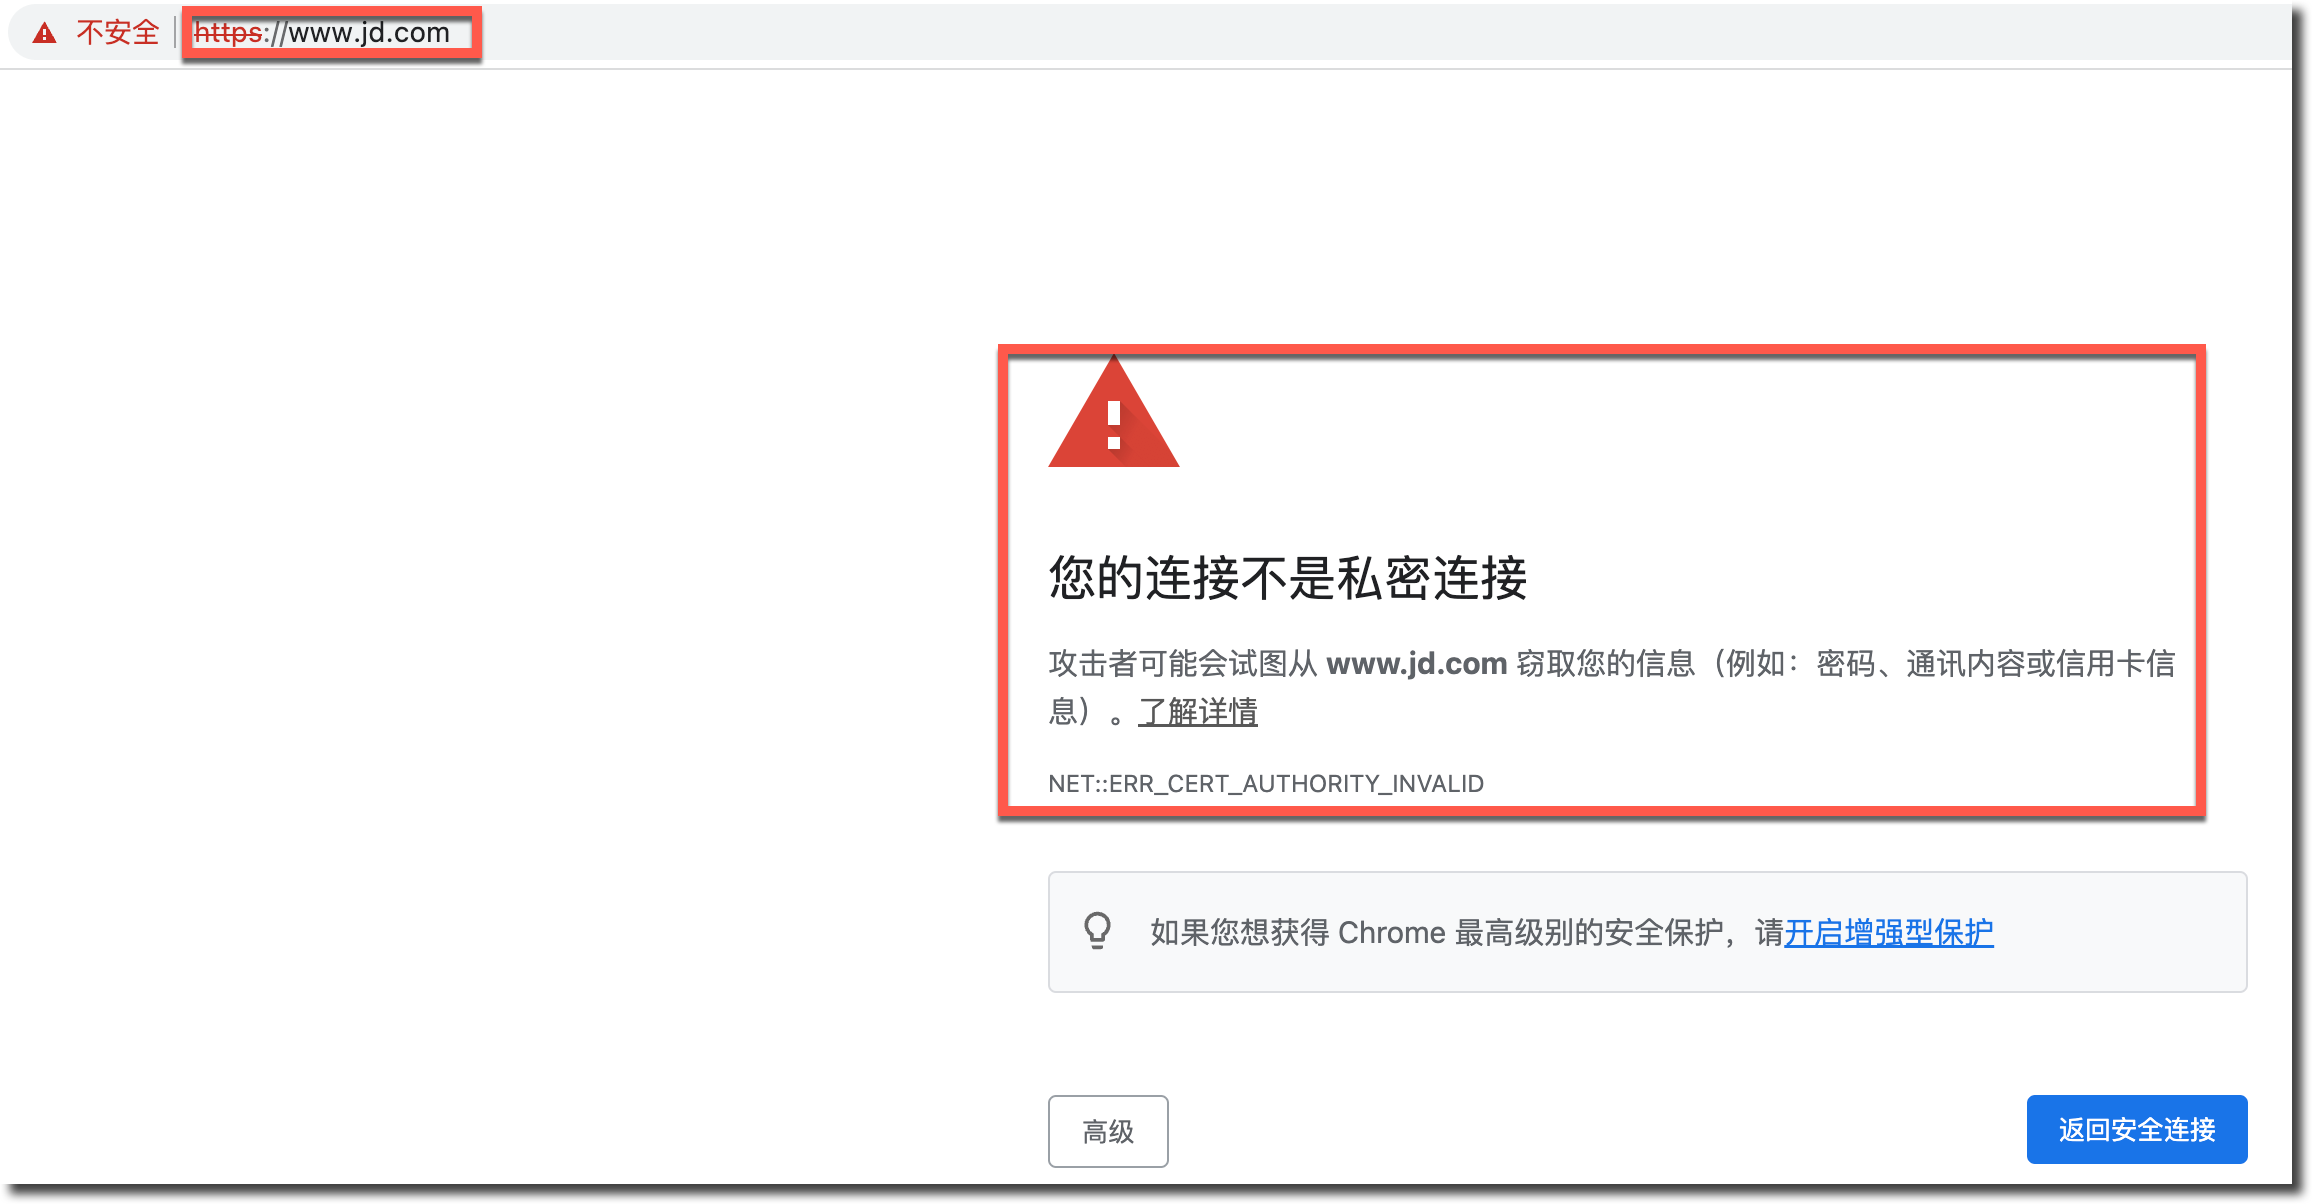The width and height of the screenshot is (2312, 1204).
Task: Click the bold www.jd.com text in warning
Action: (1416, 663)
